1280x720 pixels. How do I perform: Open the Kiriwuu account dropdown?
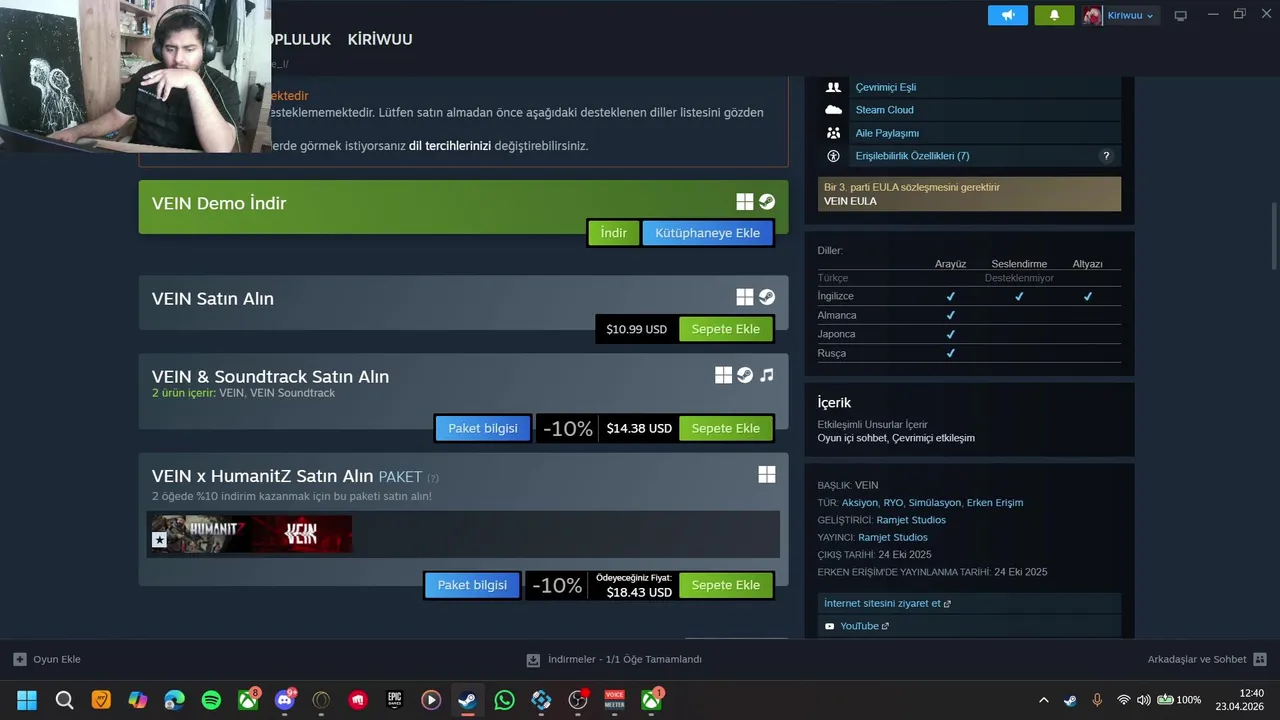(x=1119, y=15)
